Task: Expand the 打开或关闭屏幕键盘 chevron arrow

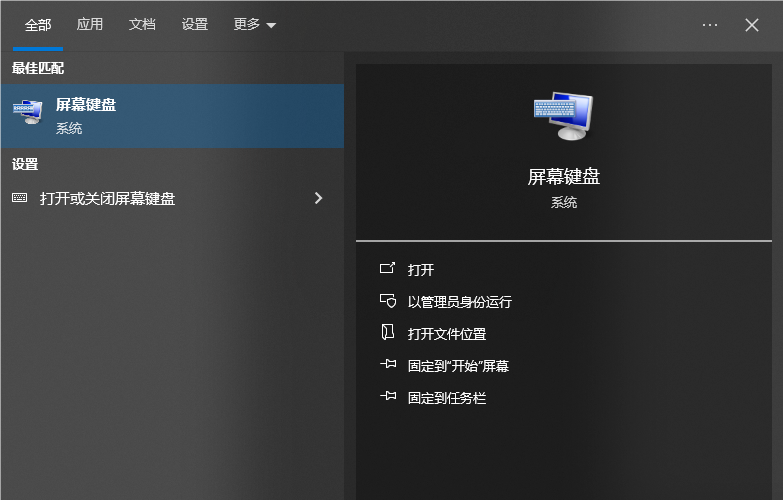Action: click(319, 198)
